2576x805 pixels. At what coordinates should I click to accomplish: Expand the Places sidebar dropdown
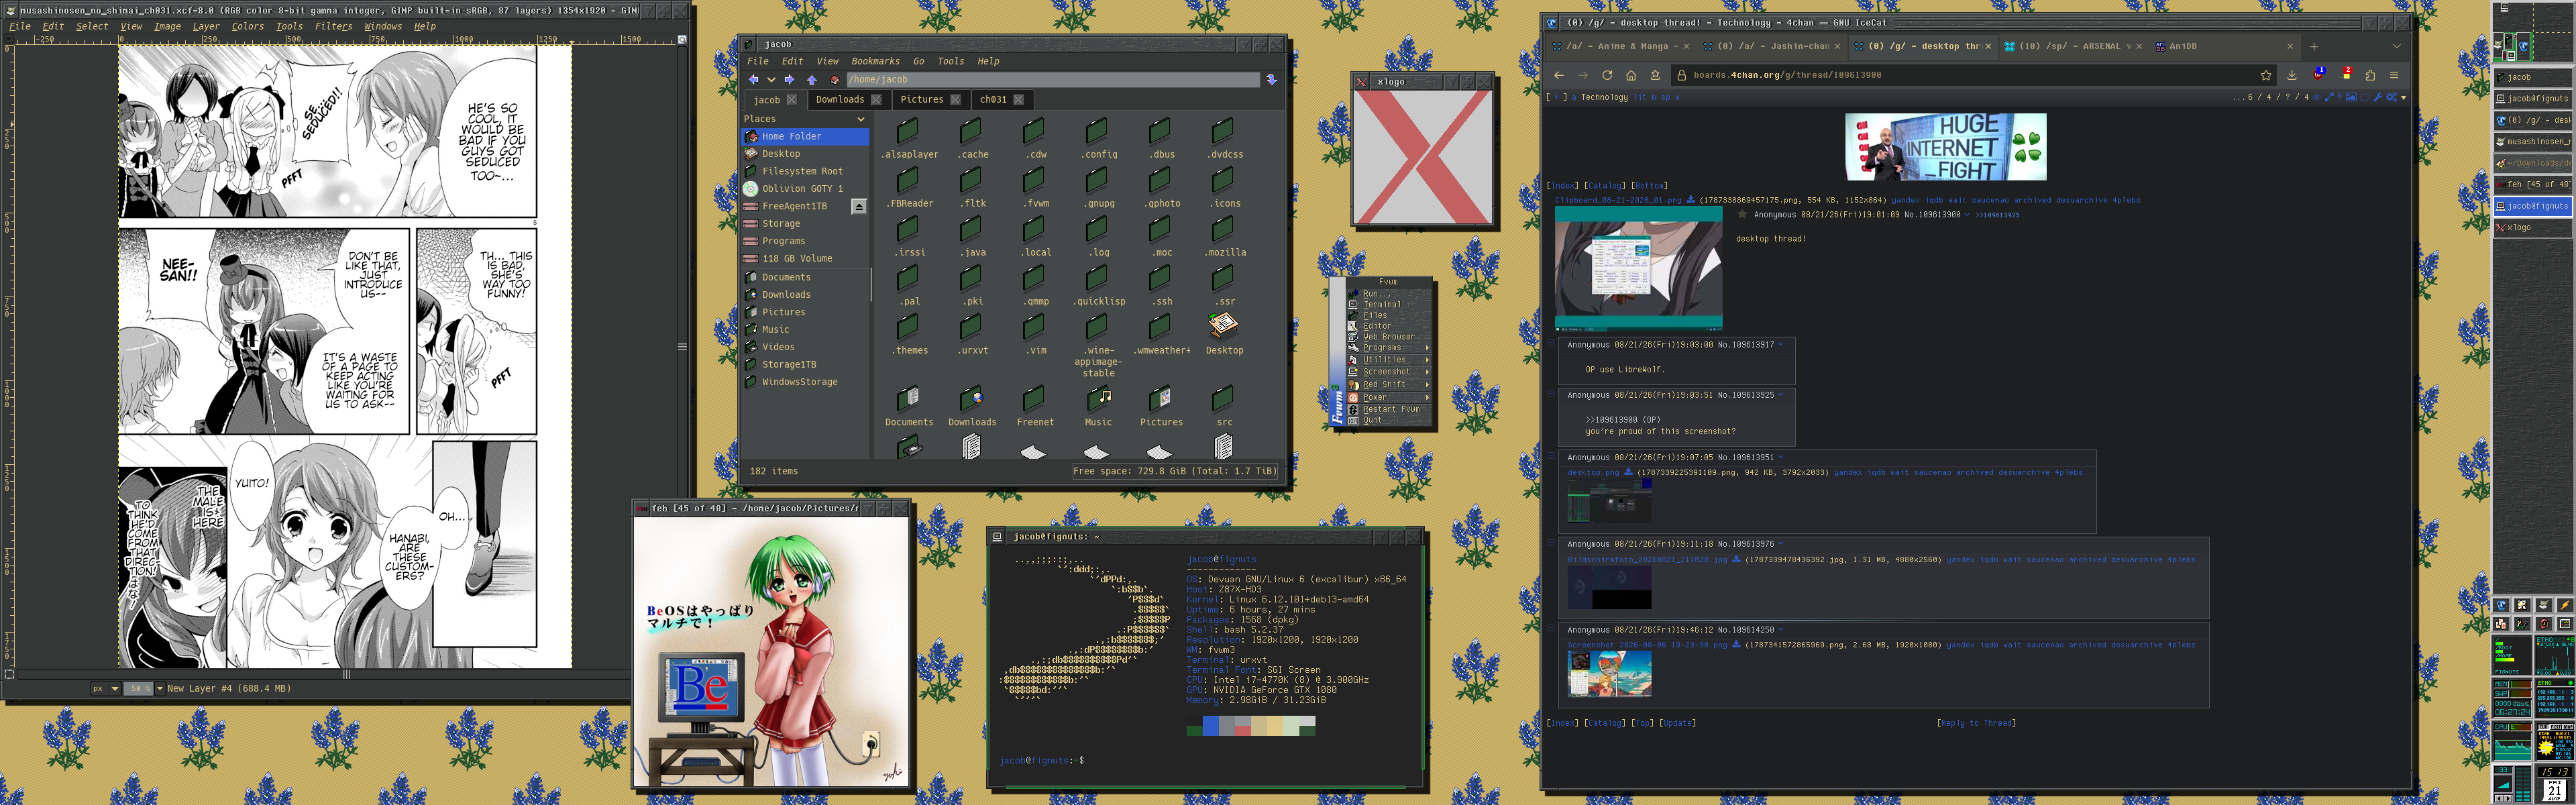(x=860, y=119)
